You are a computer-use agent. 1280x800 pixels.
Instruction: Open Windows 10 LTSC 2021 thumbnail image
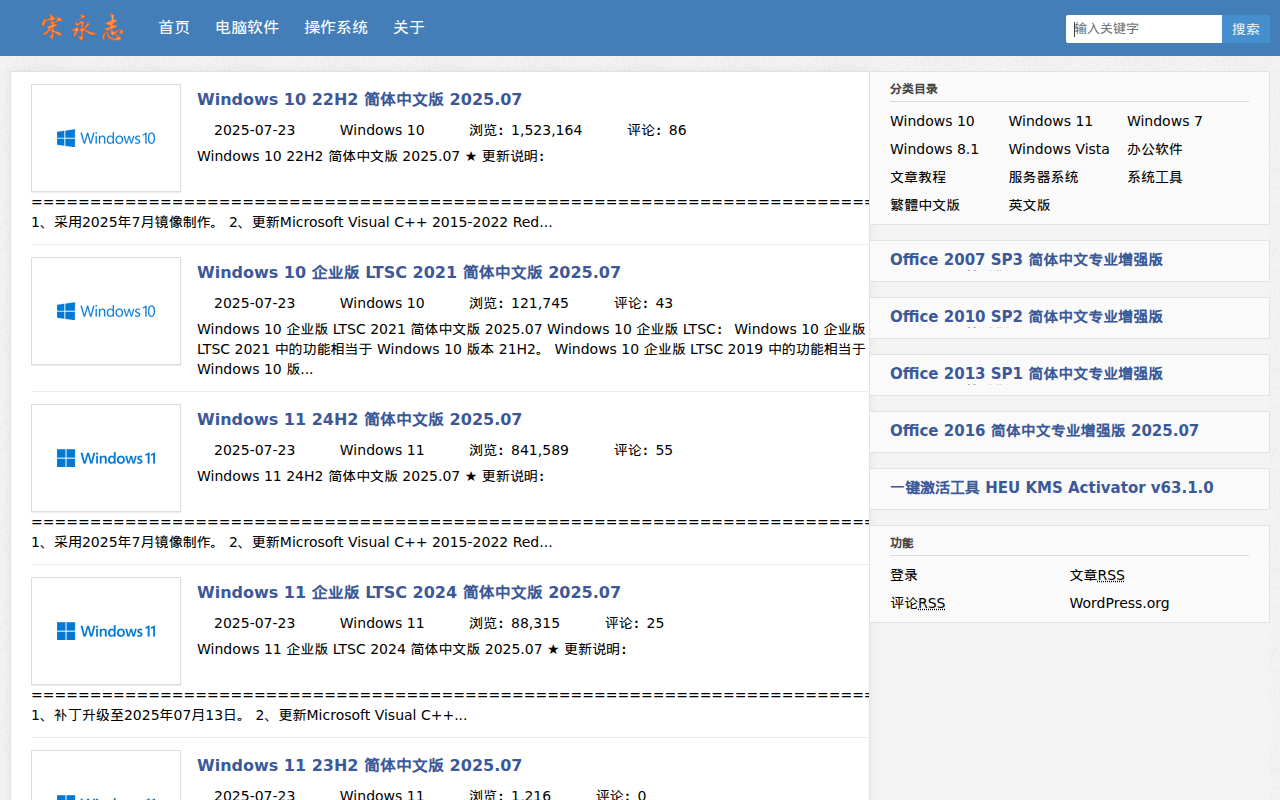tap(106, 311)
